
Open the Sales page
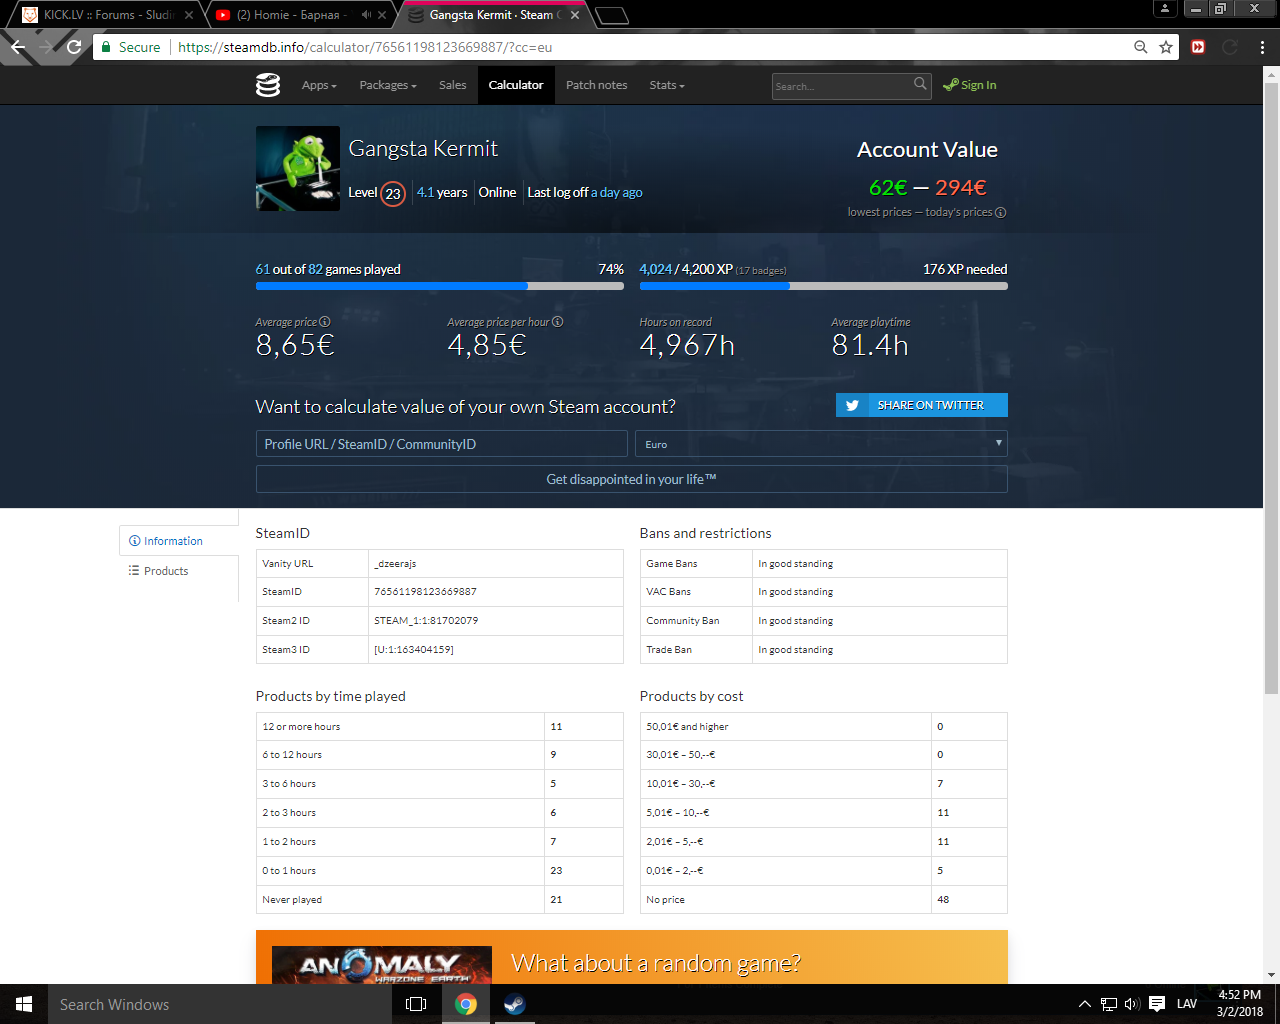(452, 85)
